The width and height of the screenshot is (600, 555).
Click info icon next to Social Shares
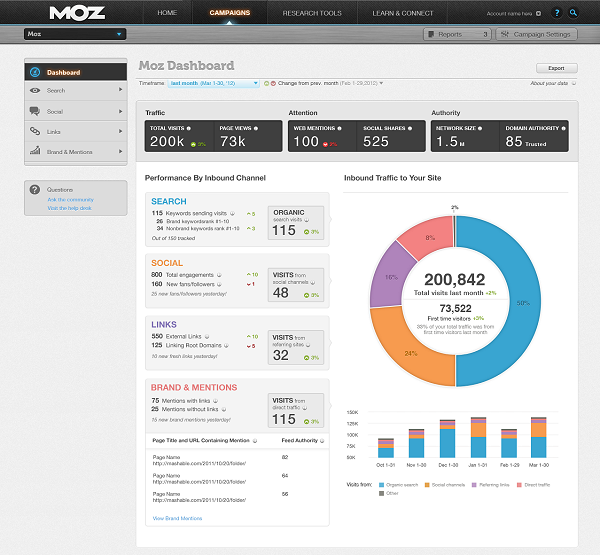tap(410, 128)
